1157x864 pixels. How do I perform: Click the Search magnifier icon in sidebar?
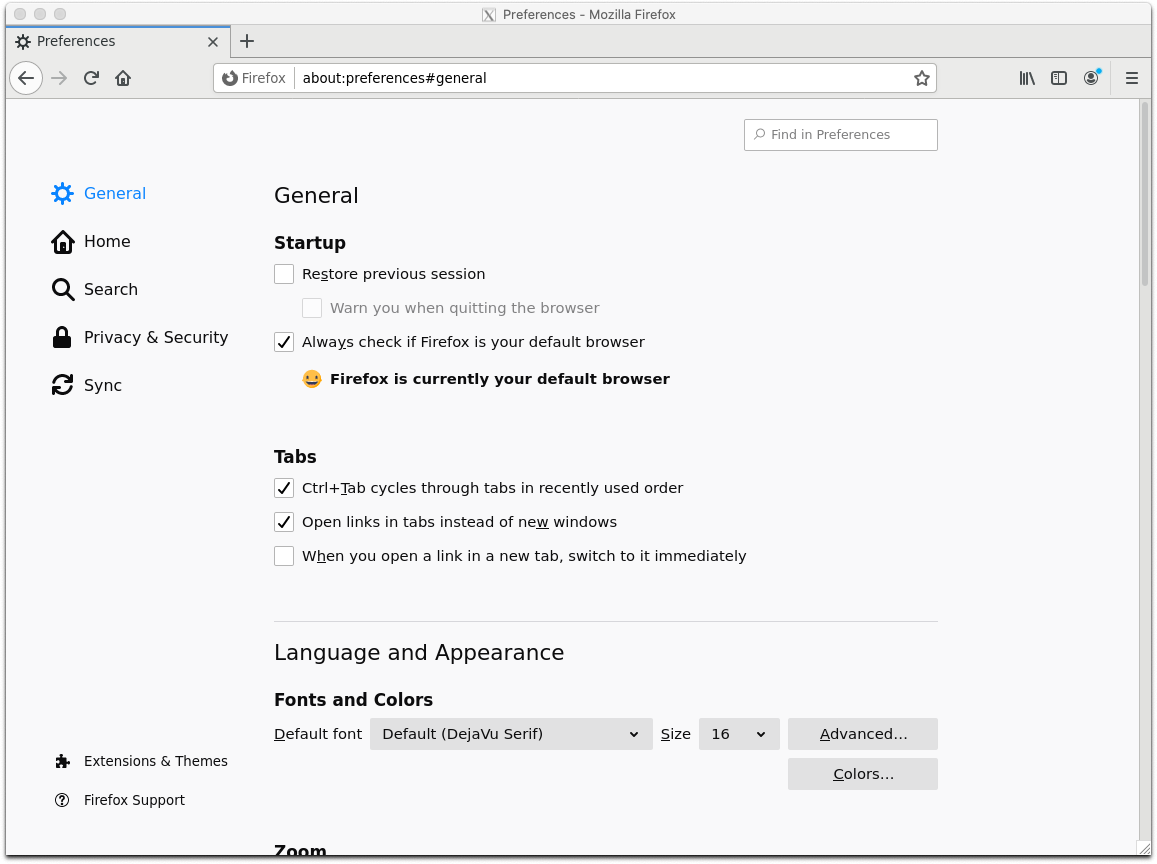click(63, 289)
